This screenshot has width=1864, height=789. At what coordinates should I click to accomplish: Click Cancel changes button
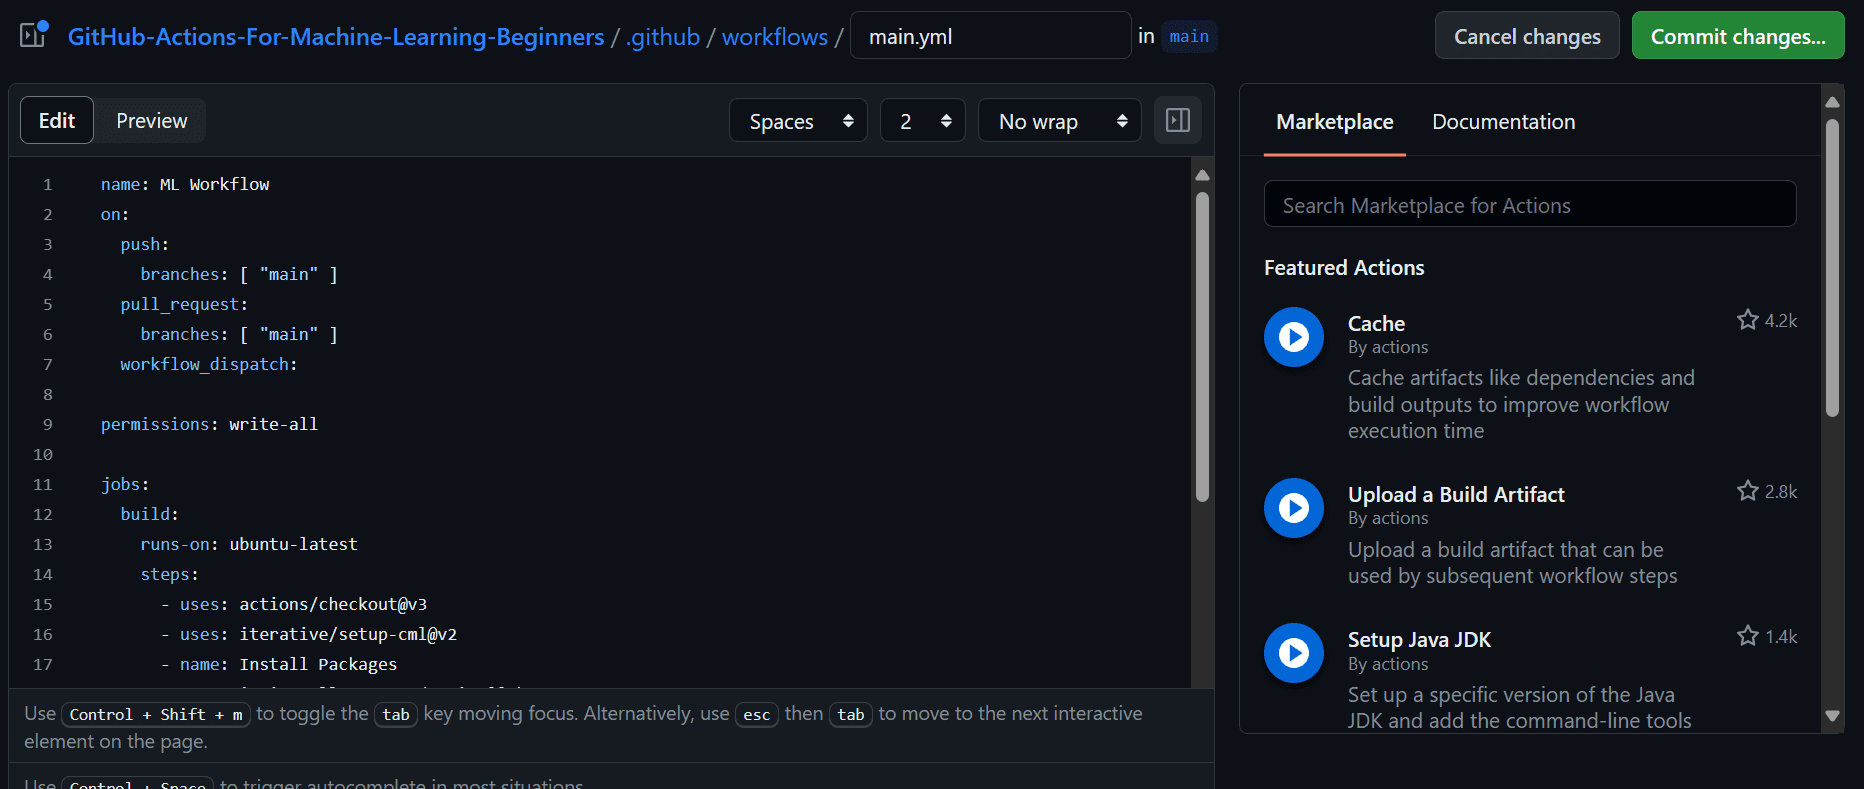coord(1527,36)
